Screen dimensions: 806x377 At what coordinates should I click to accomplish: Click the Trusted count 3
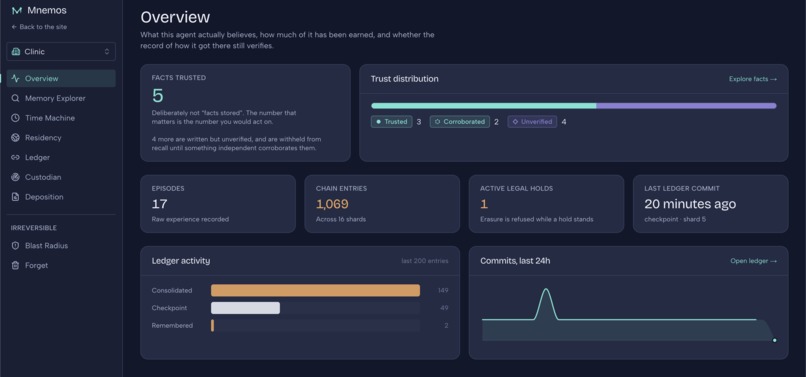[418, 122]
